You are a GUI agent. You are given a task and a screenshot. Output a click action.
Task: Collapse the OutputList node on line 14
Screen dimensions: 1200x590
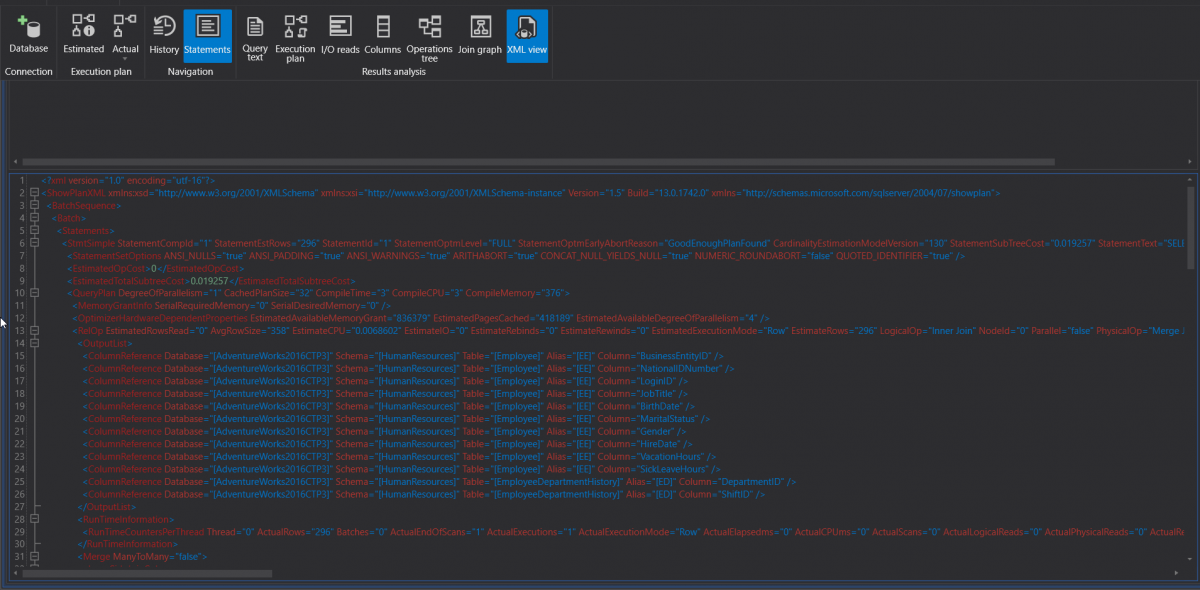pos(34,343)
